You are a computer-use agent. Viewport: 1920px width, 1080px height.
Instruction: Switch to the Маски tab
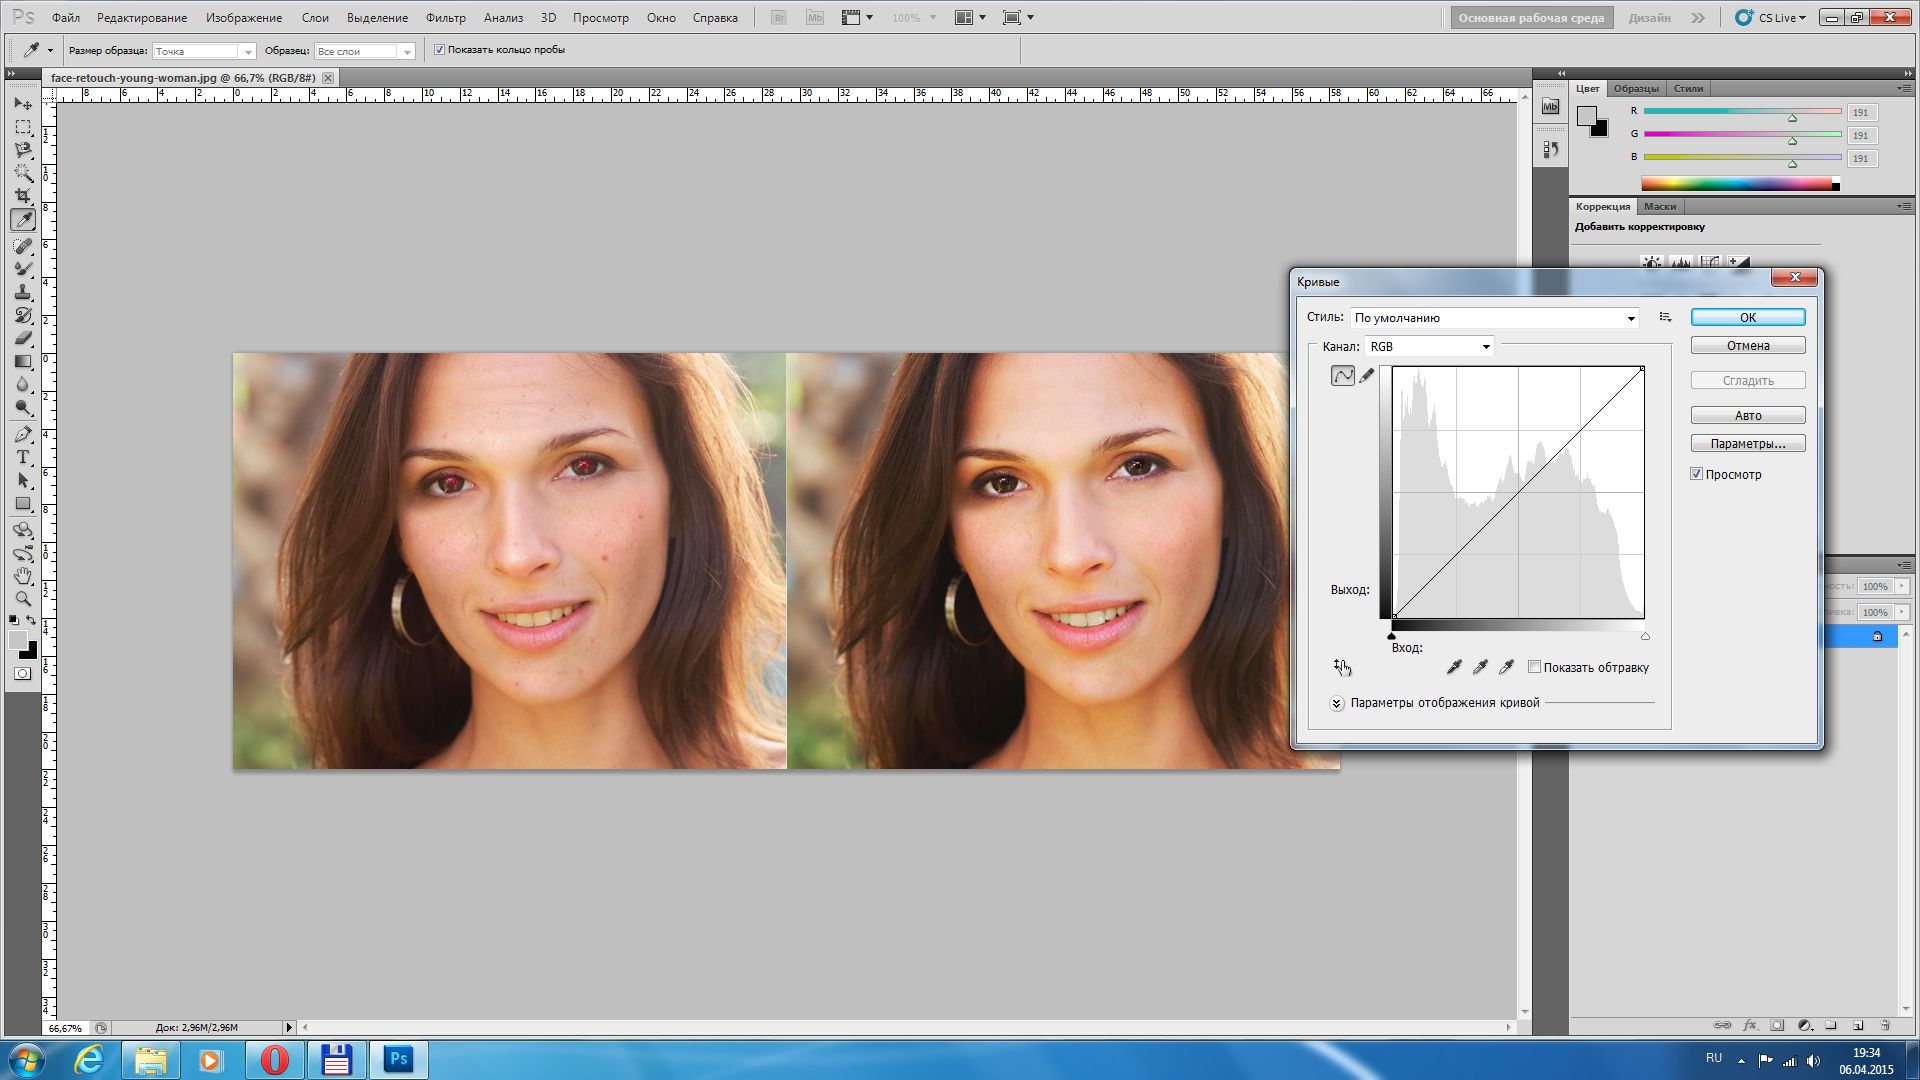pos(1659,207)
